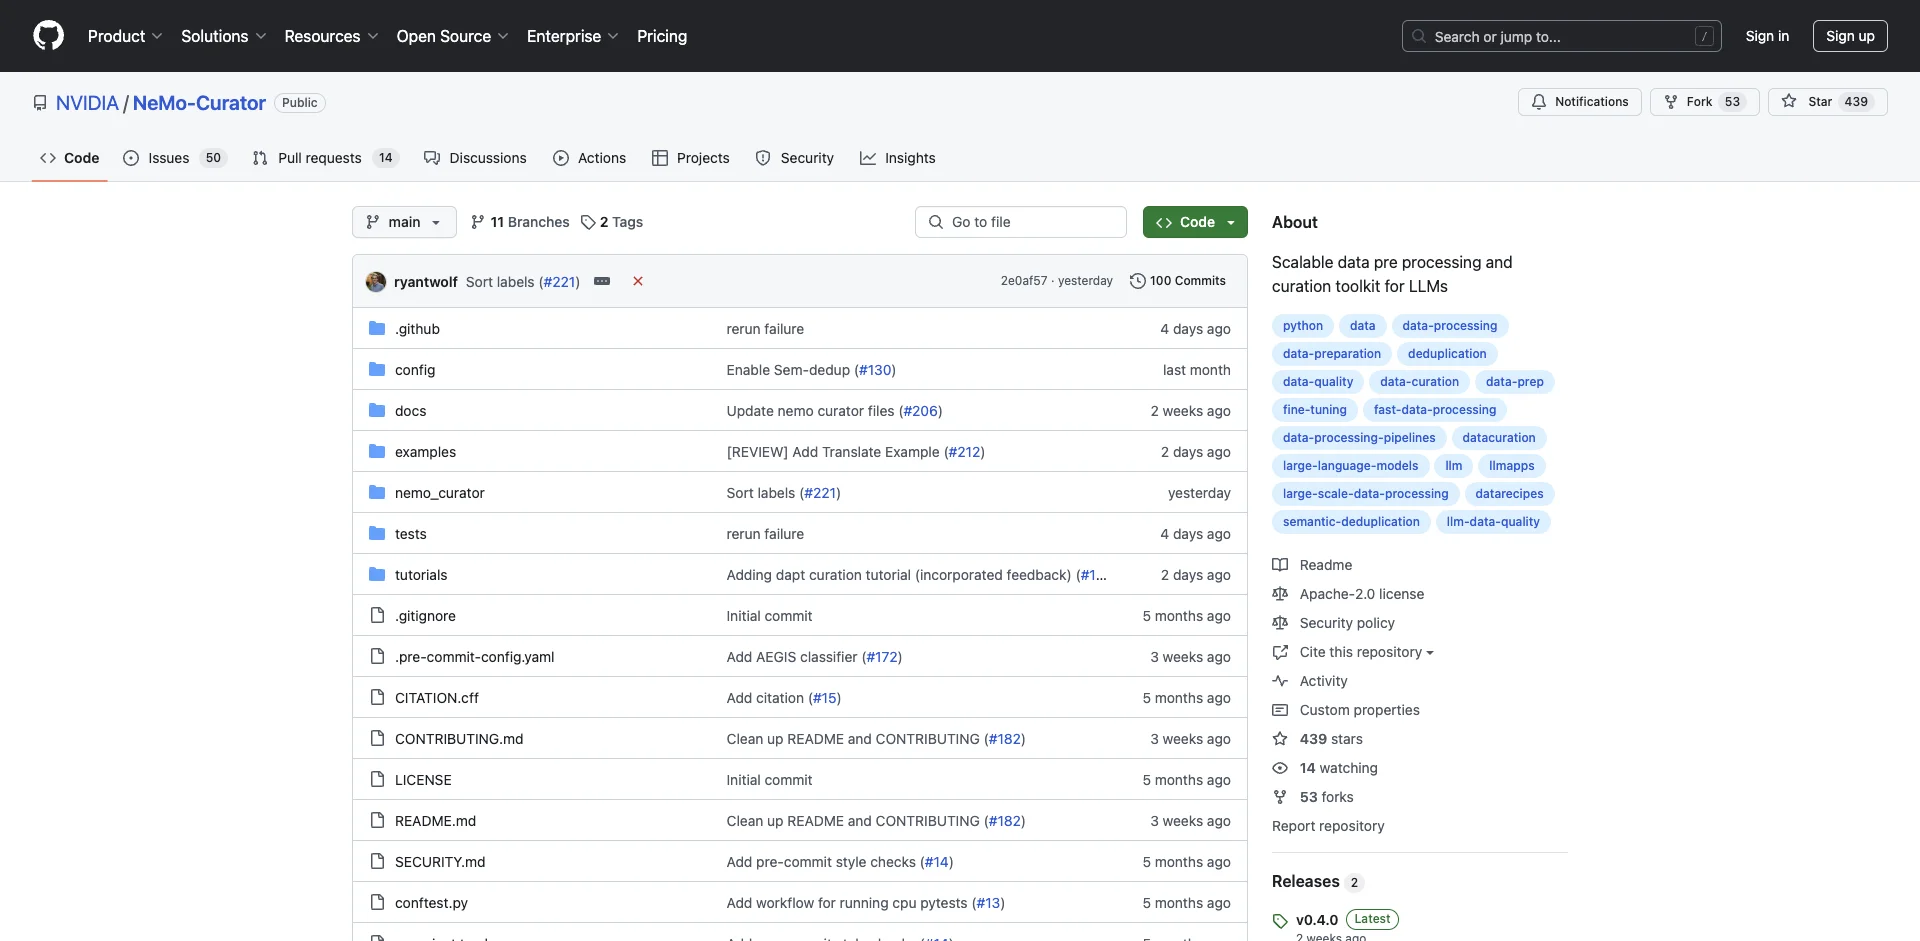Click the conftest.py file icon
This screenshot has height=941, width=1920.
[x=377, y=902]
